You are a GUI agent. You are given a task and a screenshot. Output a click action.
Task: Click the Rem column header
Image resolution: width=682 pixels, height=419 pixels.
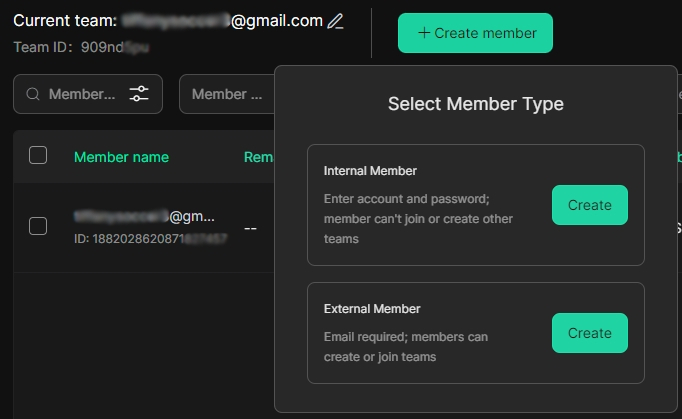click(x=259, y=157)
